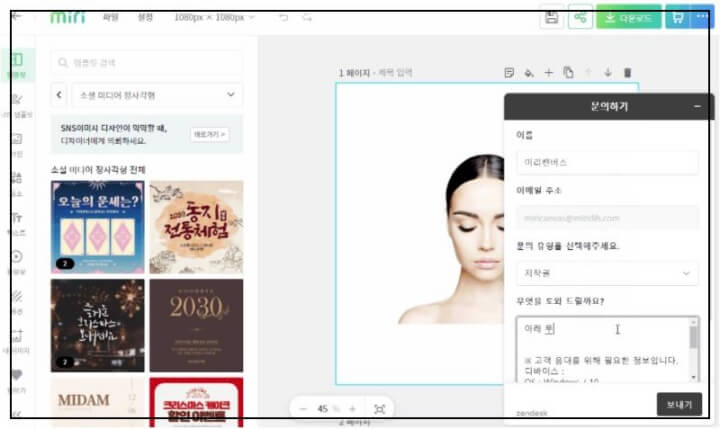Click the page 1 title input (제목 입력)
The width and height of the screenshot is (720, 429).
(x=395, y=73)
